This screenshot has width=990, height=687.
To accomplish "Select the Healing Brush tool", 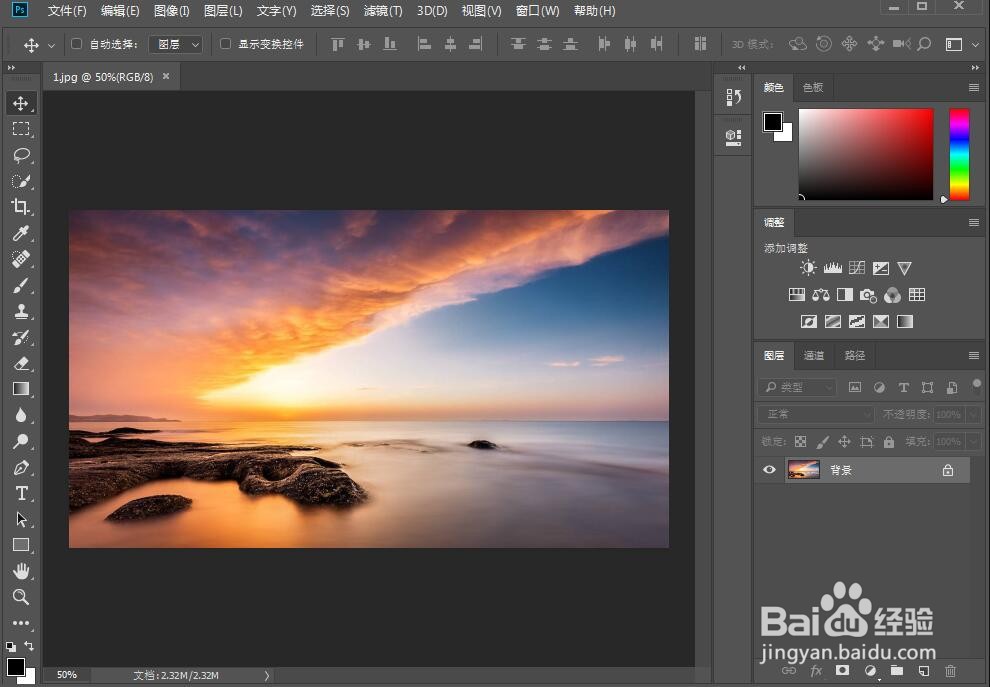I will 21,259.
